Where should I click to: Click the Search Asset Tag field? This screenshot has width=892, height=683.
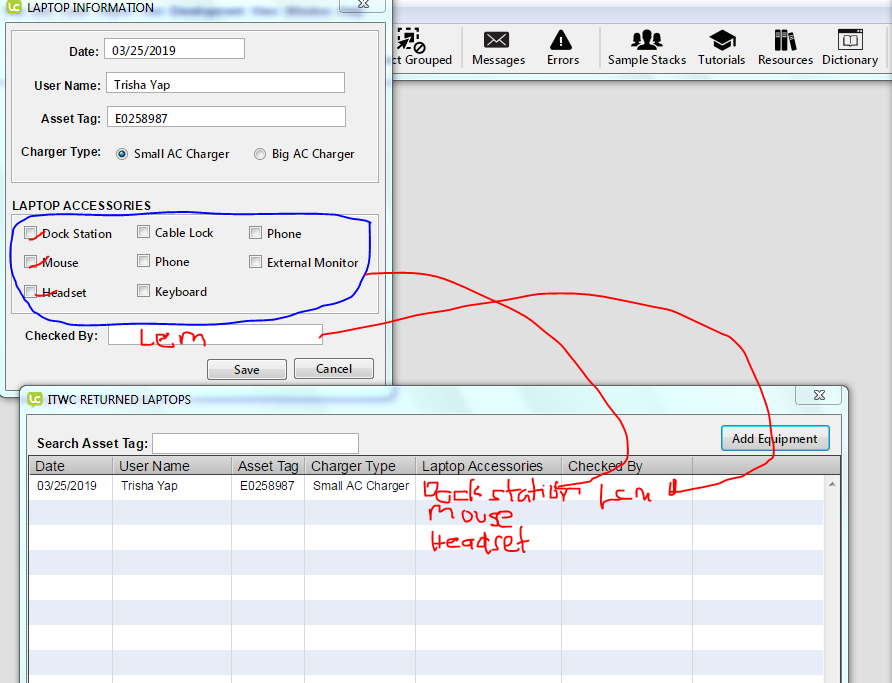pos(255,443)
